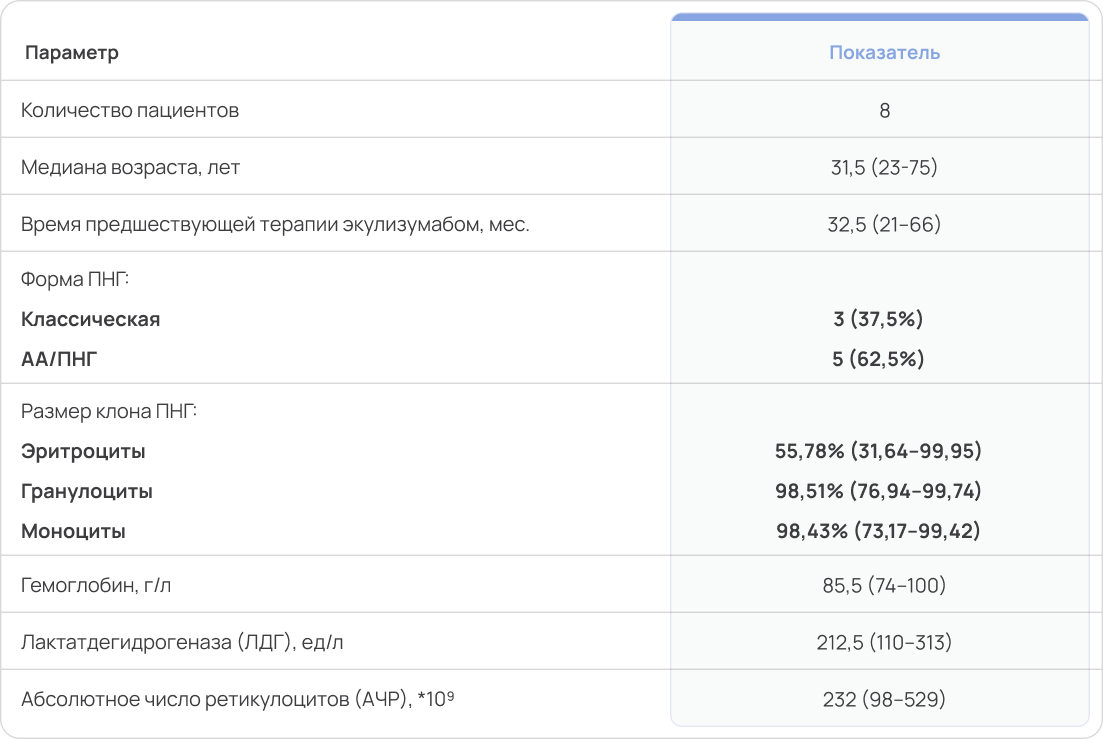This screenshot has height=739, width=1103.
Task: Click the "Размер клона ПНГ:" section label
Action: tap(109, 411)
